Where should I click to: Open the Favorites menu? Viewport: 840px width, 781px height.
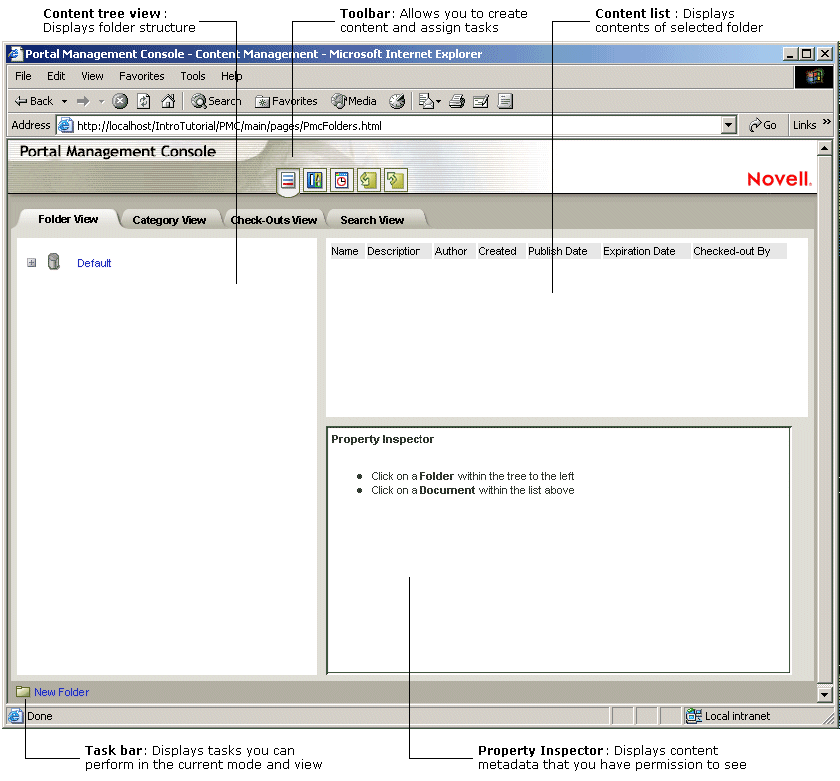click(141, 76)
